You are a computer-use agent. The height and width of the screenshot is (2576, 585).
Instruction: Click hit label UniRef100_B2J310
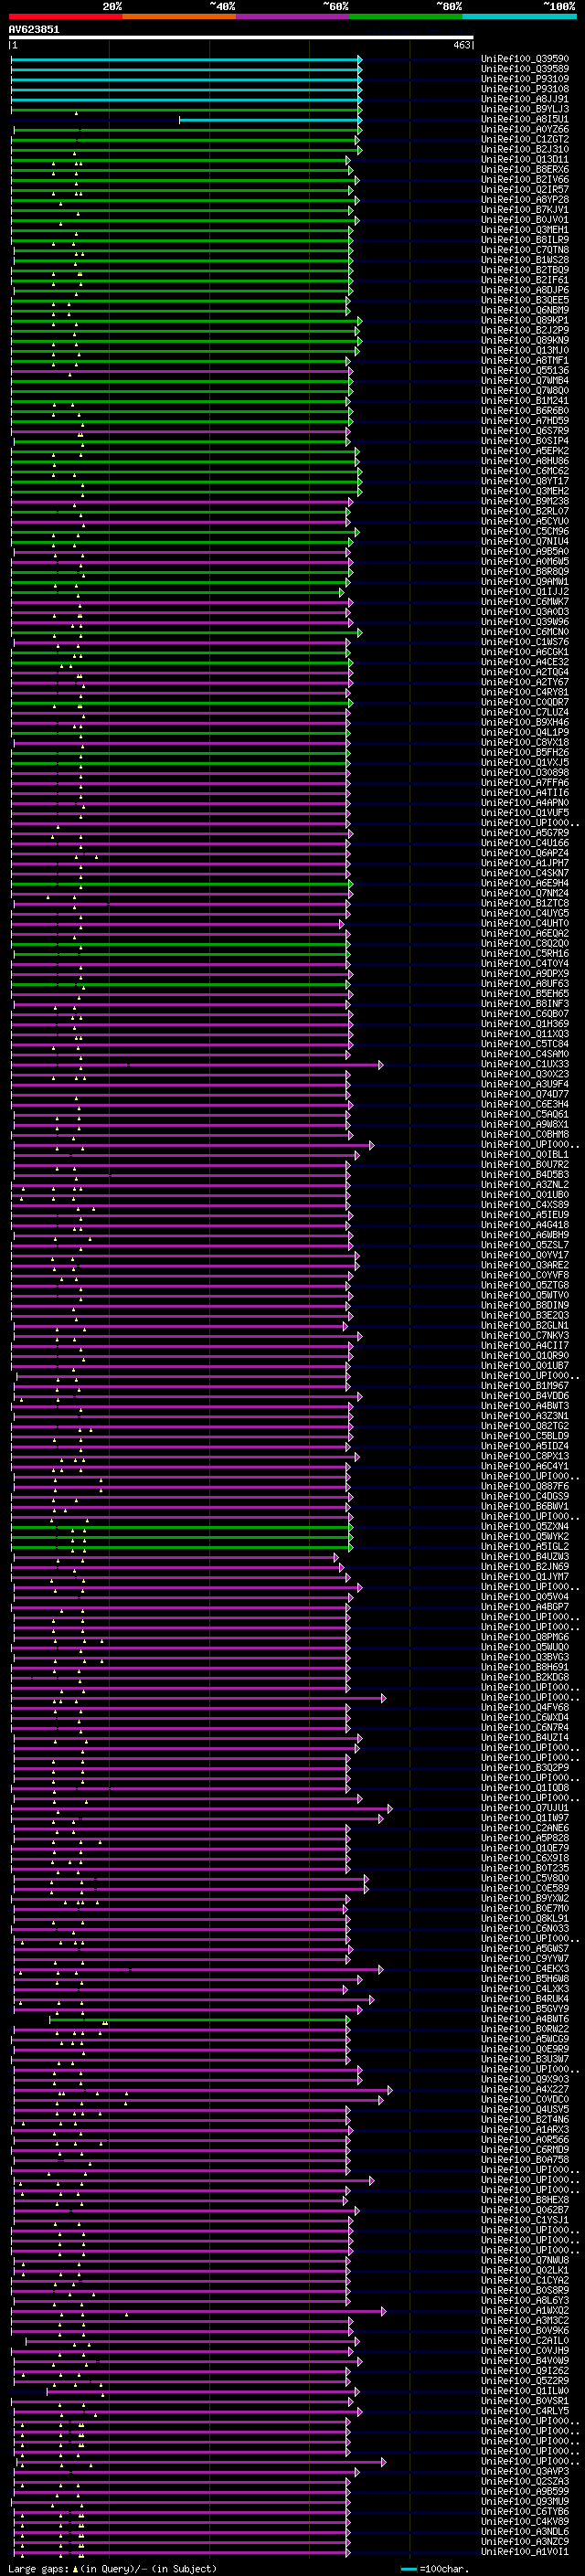pos(525,149)
